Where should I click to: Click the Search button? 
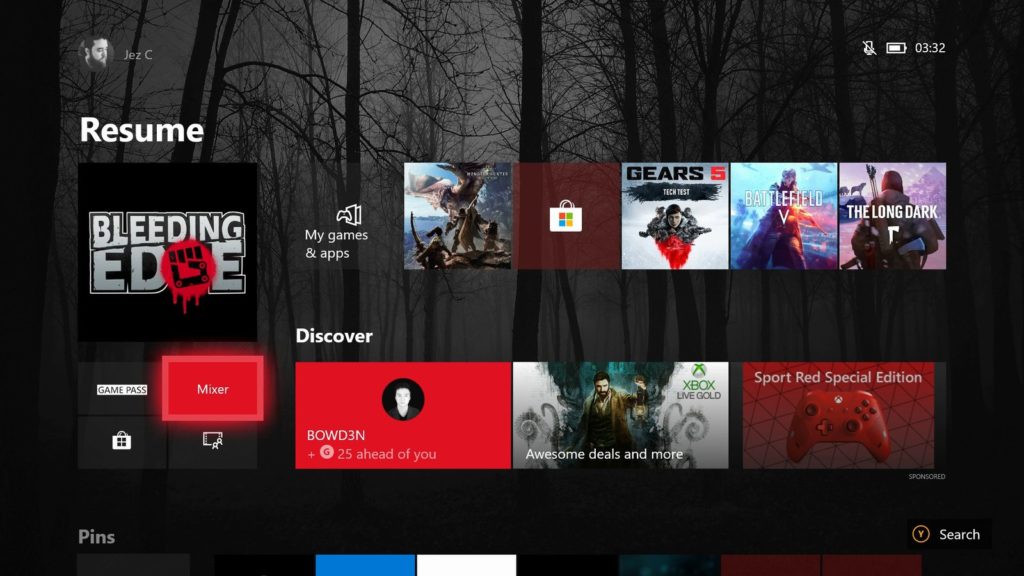949,534
